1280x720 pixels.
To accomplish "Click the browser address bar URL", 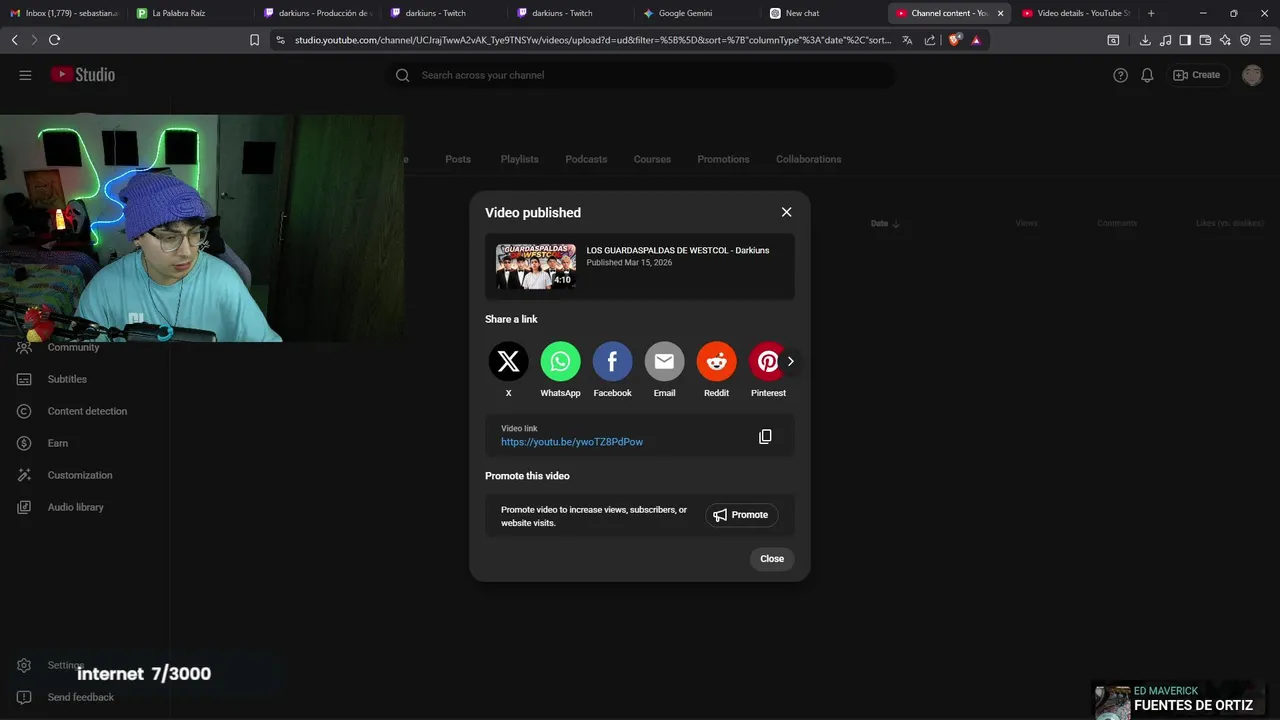I will coord(592,40).
